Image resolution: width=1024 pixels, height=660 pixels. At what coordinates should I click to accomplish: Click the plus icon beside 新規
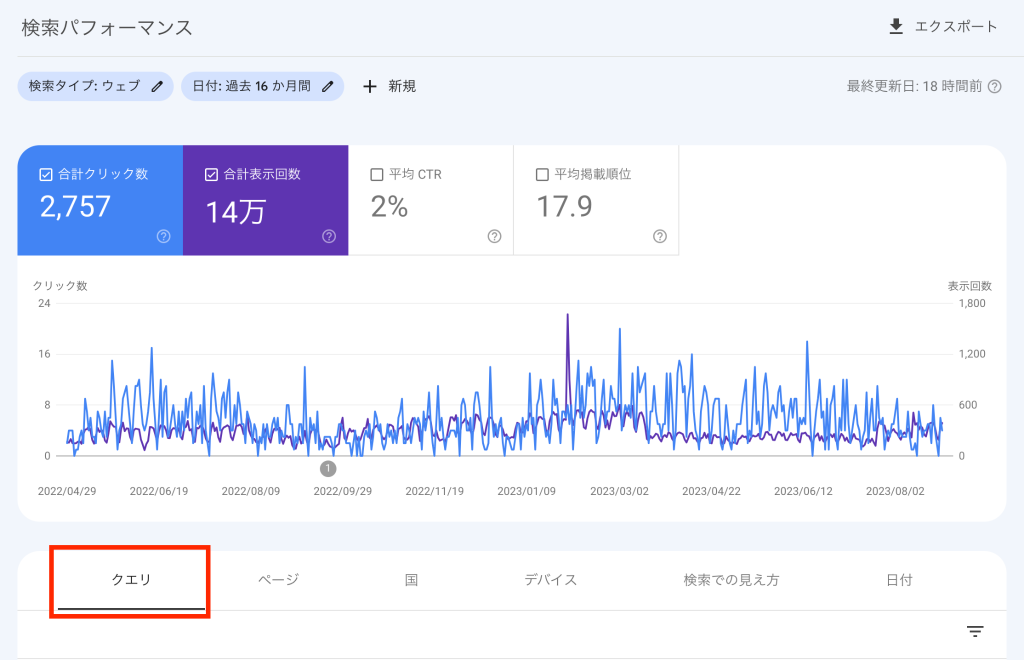pos(370,87)
